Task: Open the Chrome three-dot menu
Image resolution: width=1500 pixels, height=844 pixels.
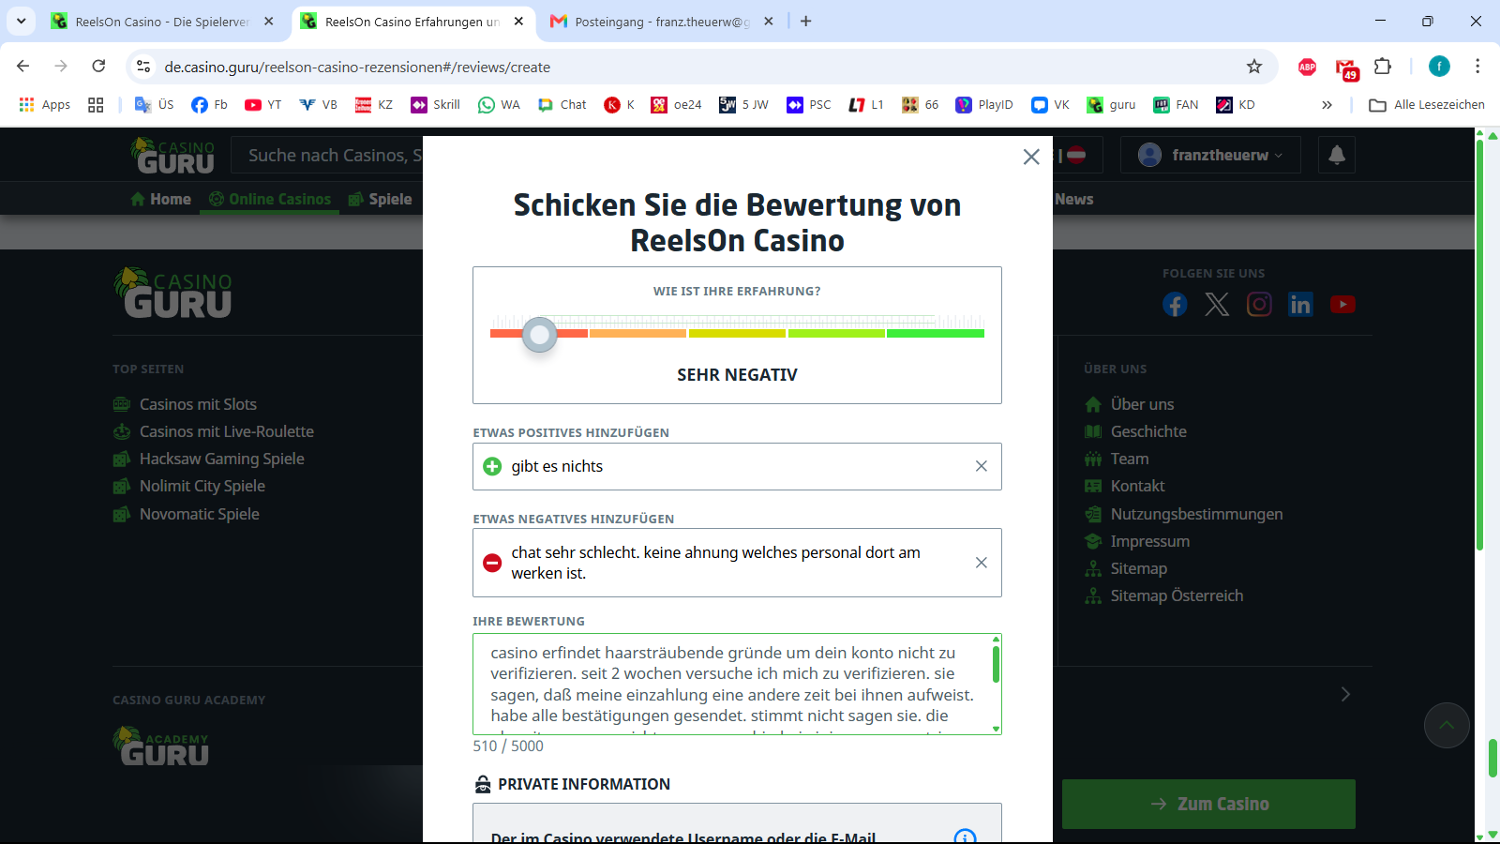Action: point(1477,66)
